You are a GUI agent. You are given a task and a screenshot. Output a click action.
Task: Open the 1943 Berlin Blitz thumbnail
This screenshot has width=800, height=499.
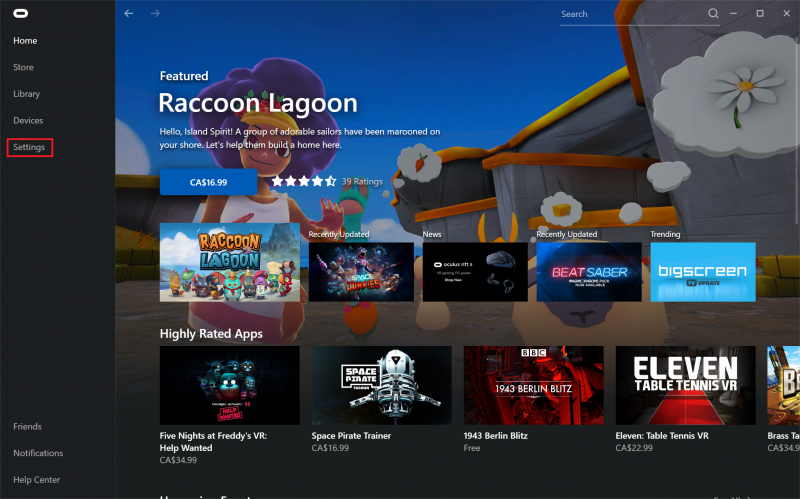coord(534,385)
